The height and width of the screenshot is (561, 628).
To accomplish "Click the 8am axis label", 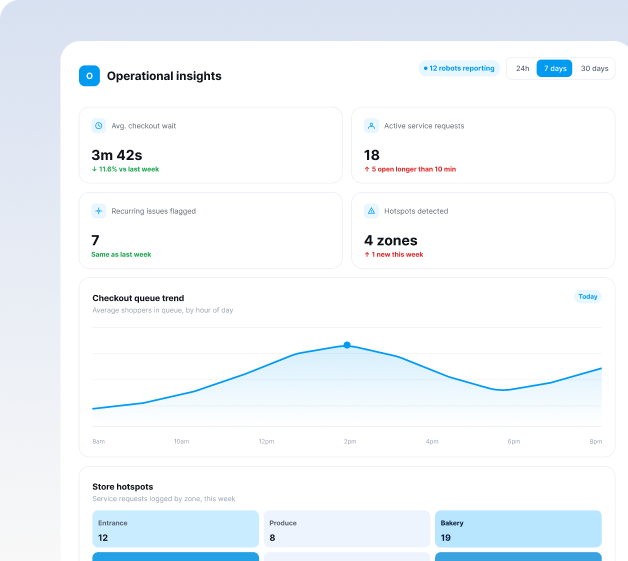I will (99, 441).
